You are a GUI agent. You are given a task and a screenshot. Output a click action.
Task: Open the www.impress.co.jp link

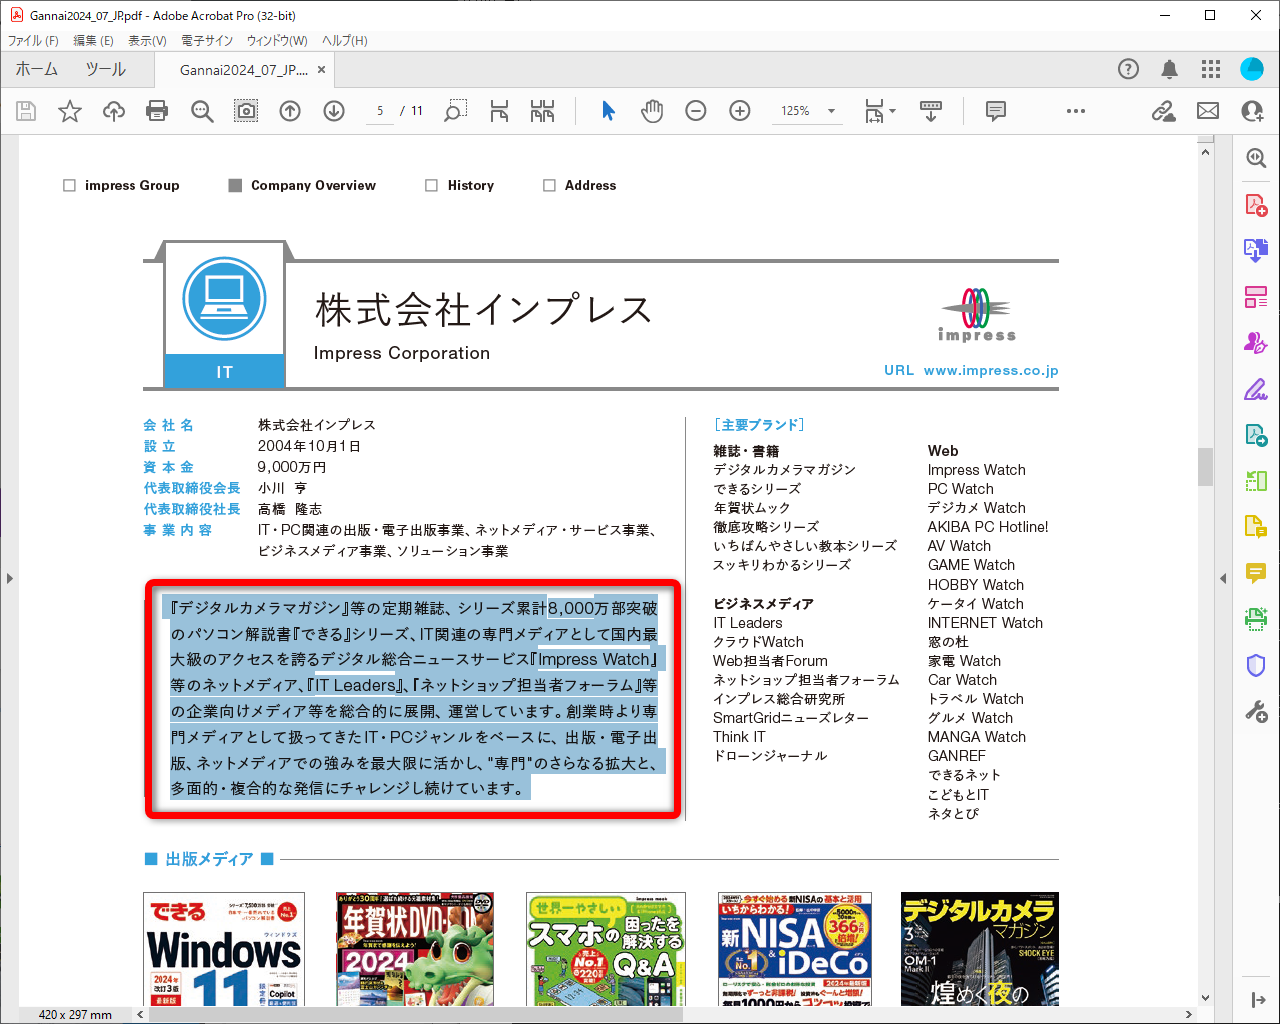pyautogui.click(x=990, y=370)
